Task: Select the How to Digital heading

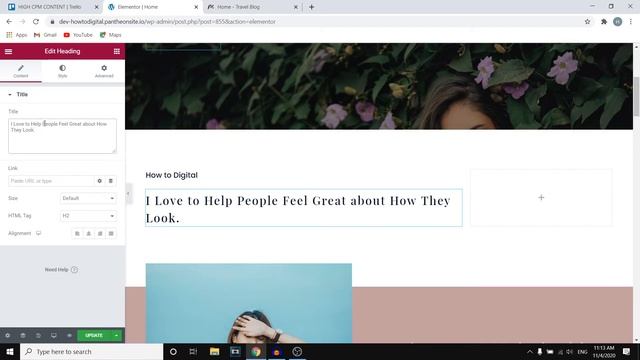Action: tap(171, 175)
